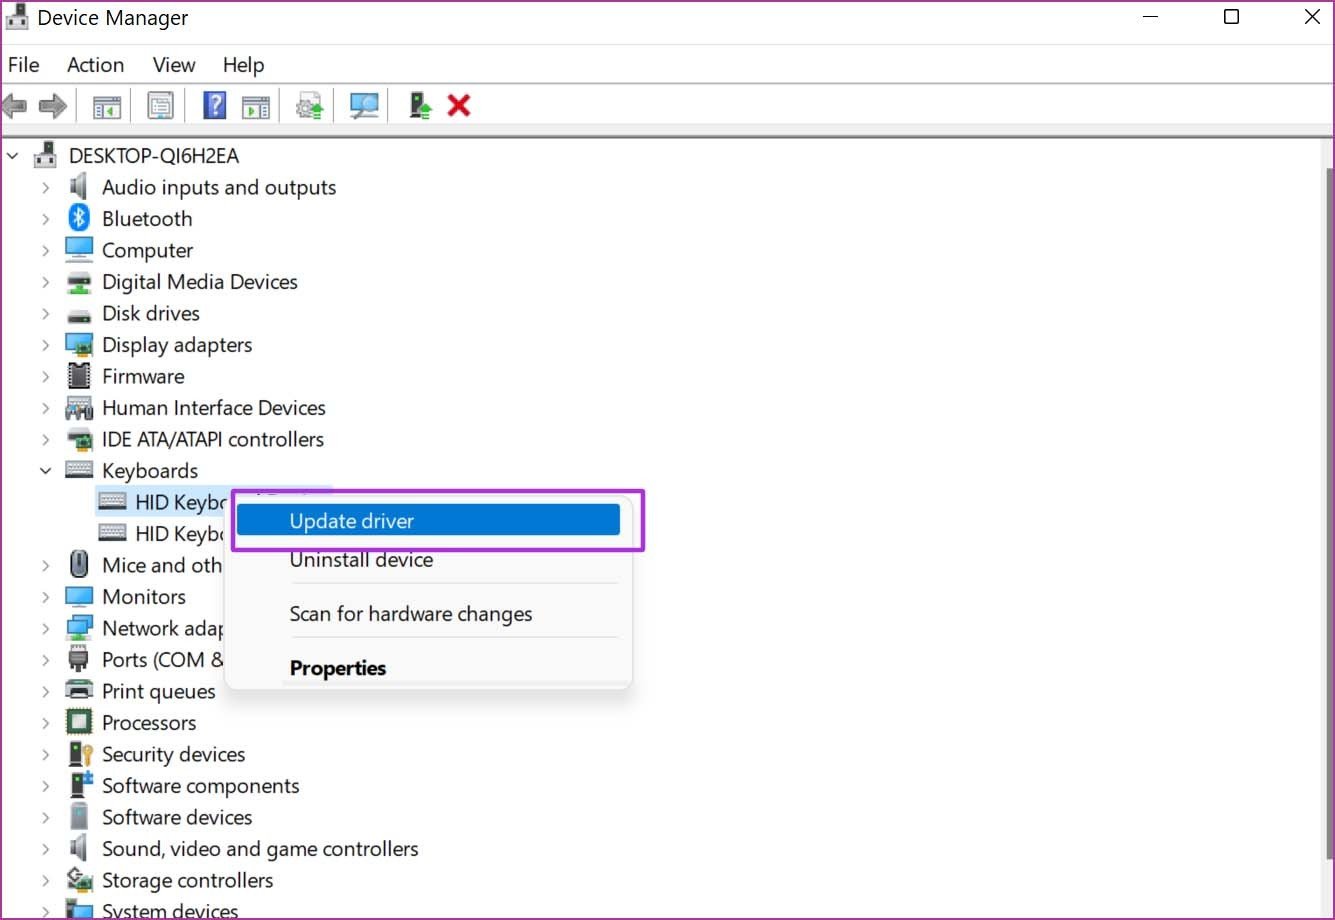Click the Forward arrow toolbar button
Screen dimensions: 1335x920
(x=52, y=105)
